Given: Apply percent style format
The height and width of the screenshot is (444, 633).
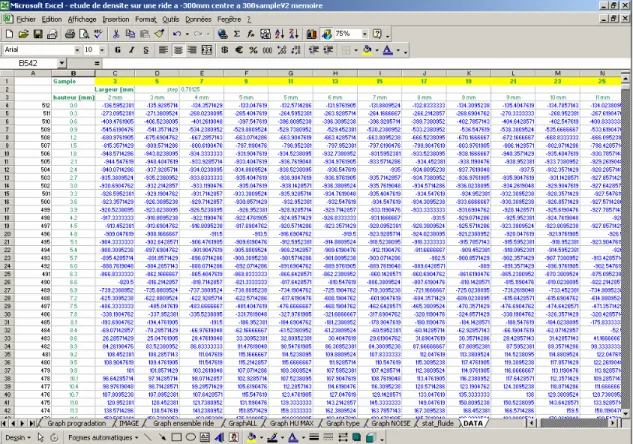Looking at the screenshot, I should point(253,50).
